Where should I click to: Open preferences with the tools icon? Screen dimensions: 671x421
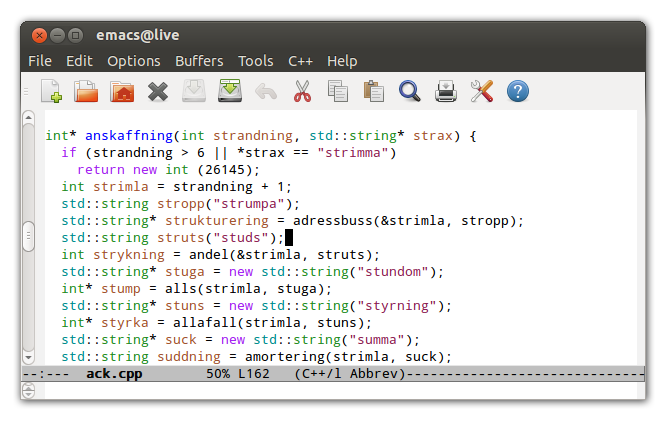(481, 92)
